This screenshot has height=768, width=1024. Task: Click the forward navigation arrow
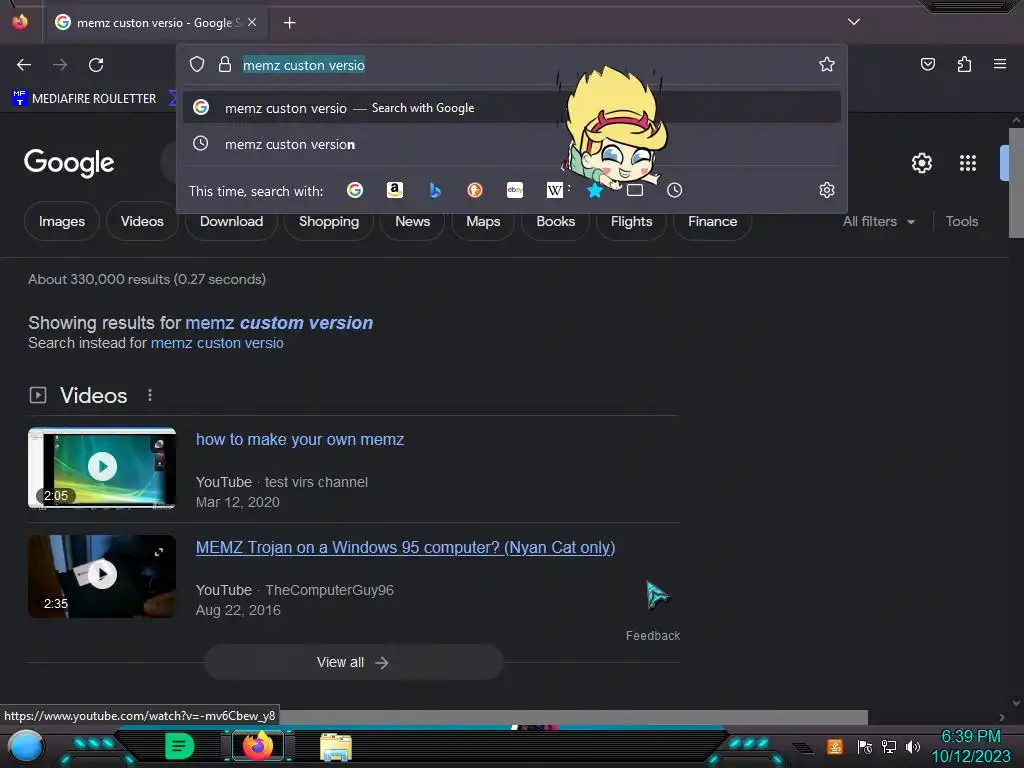click(60, 65)
